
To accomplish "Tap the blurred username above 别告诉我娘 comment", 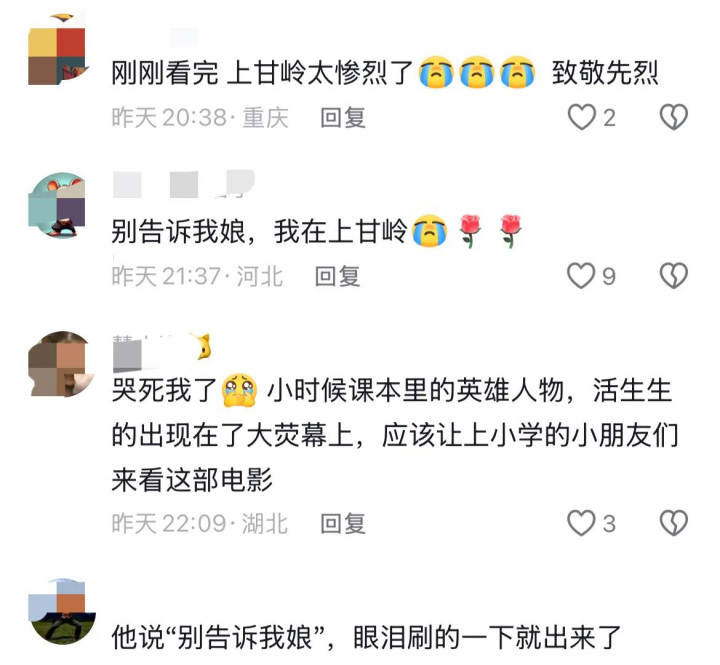I will point(184,184).
